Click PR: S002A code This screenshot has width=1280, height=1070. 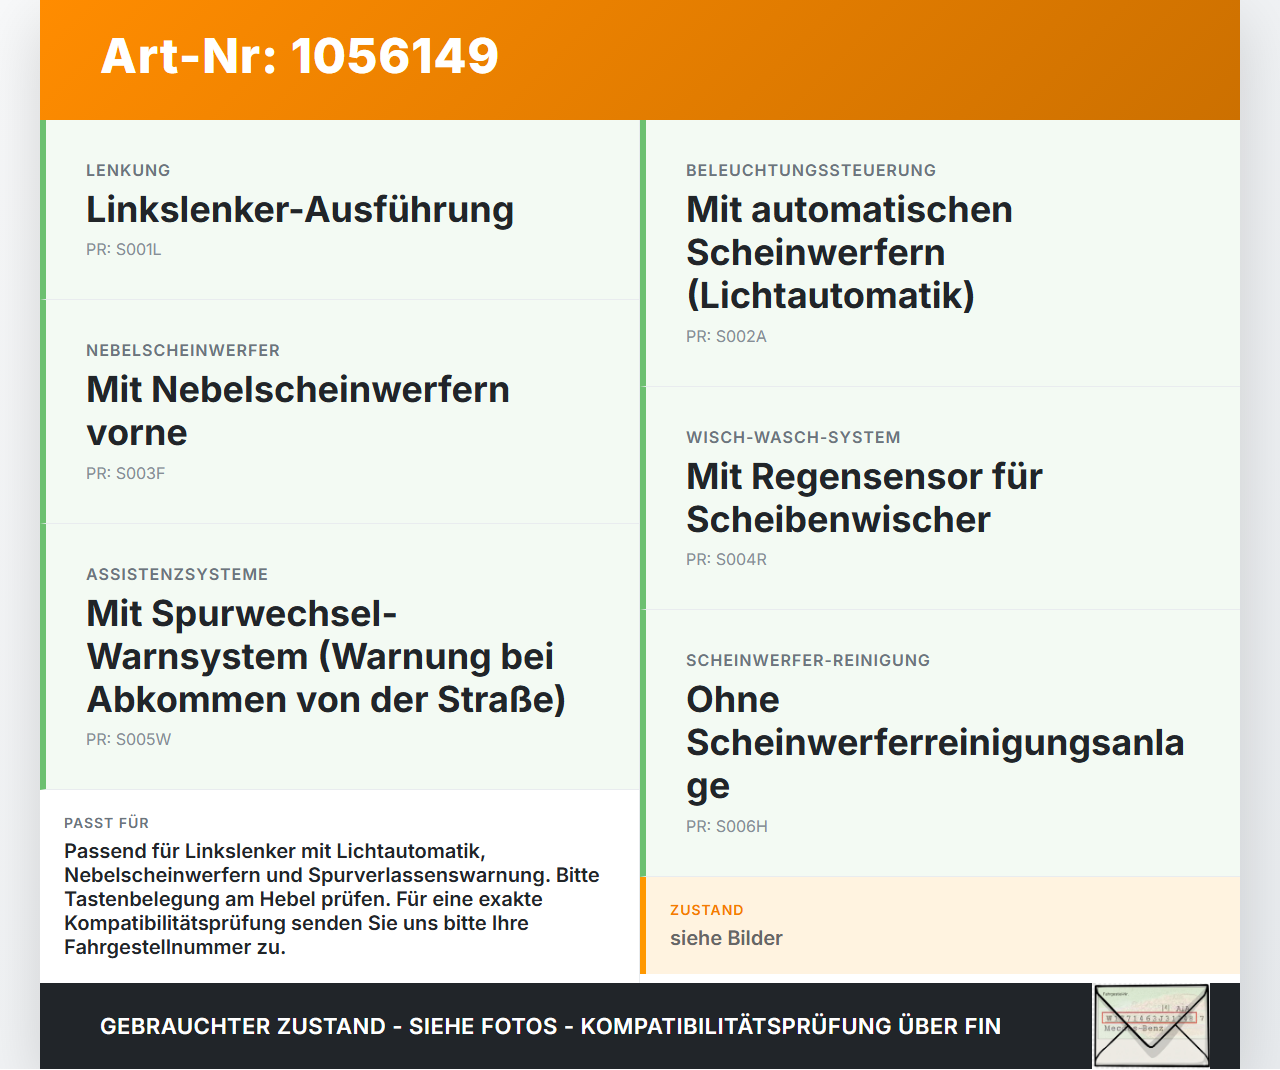coord(727,337)
